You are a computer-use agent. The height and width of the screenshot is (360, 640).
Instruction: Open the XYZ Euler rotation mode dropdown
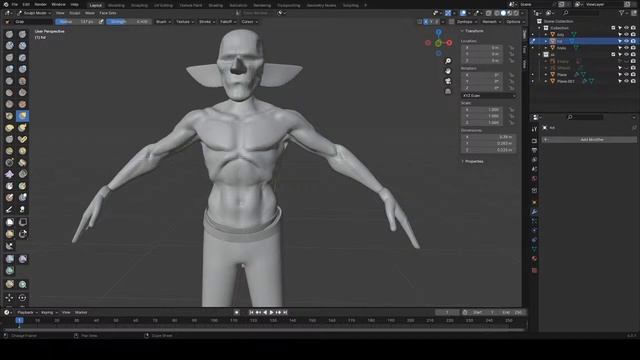(x=489, y=96)
